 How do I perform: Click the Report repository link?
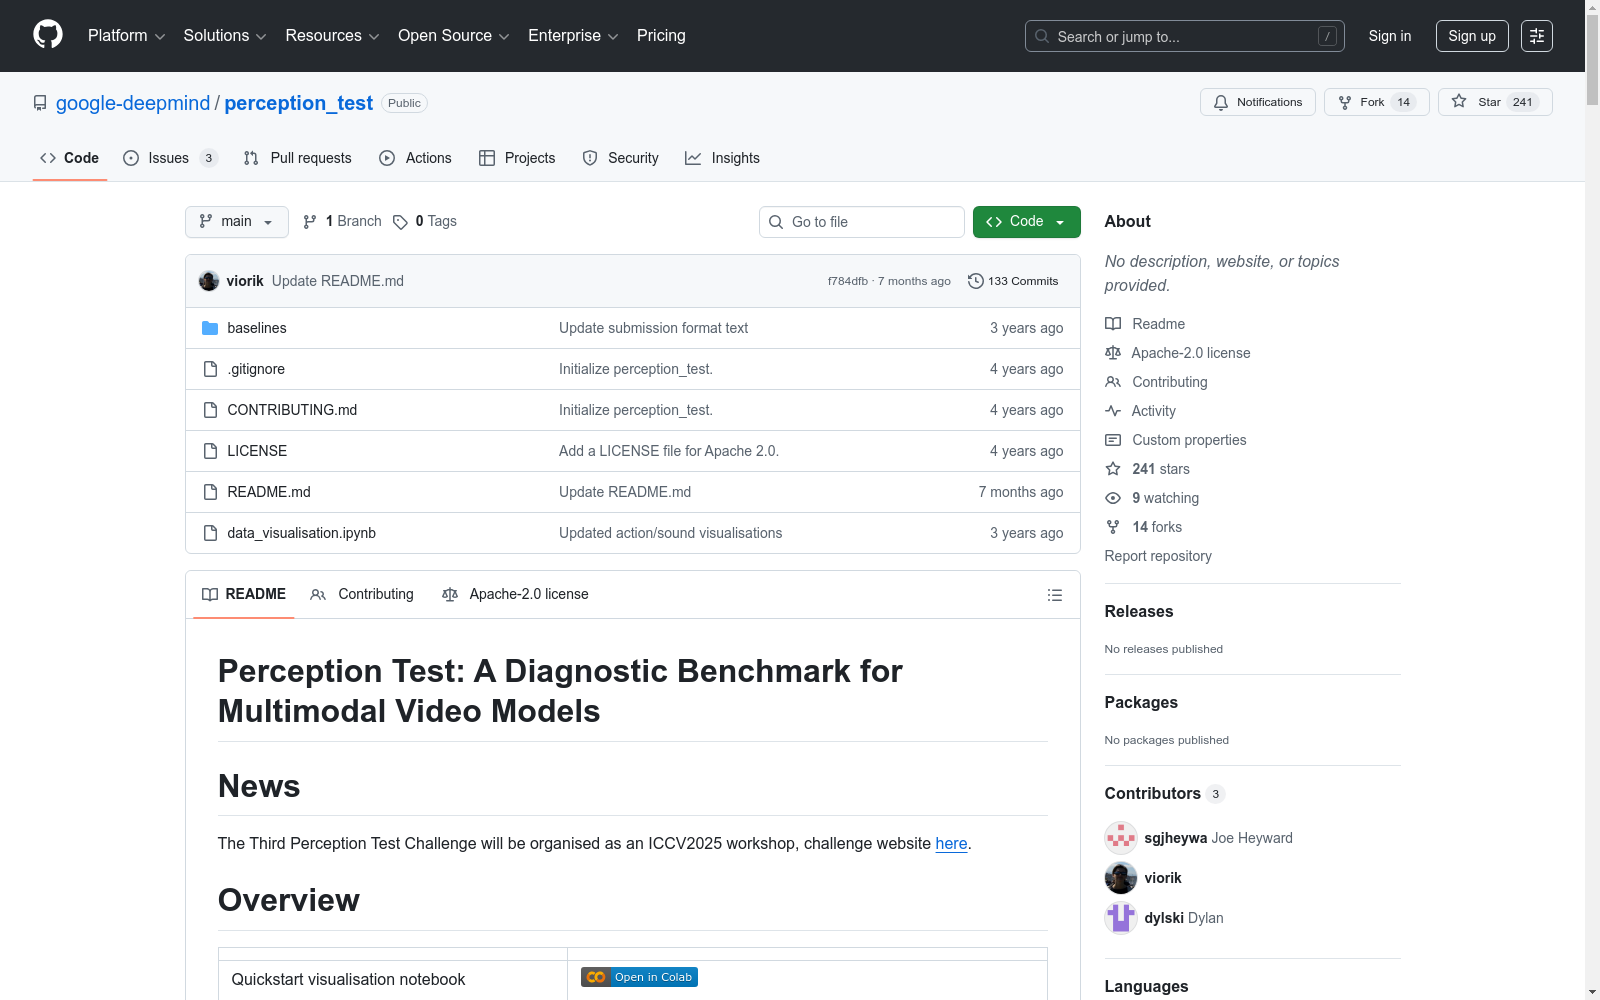pyautogui.click(x=1158, y=556)
